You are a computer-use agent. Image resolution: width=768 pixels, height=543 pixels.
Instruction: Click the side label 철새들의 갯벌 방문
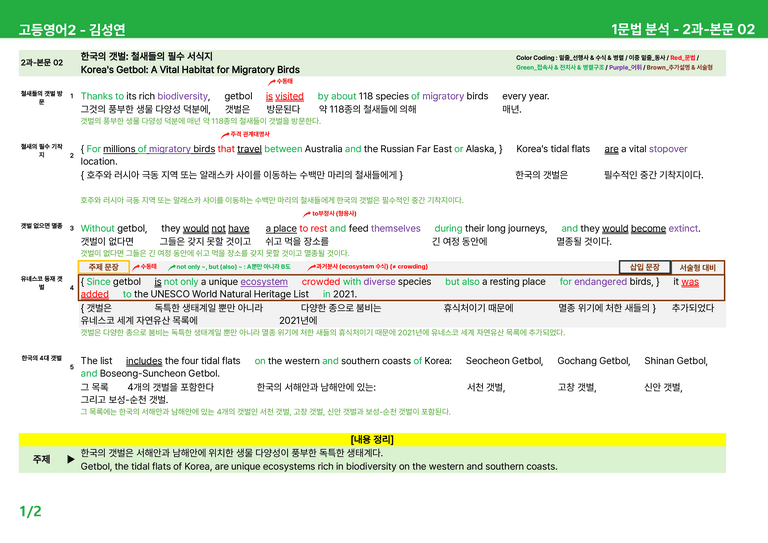(42, 97)
